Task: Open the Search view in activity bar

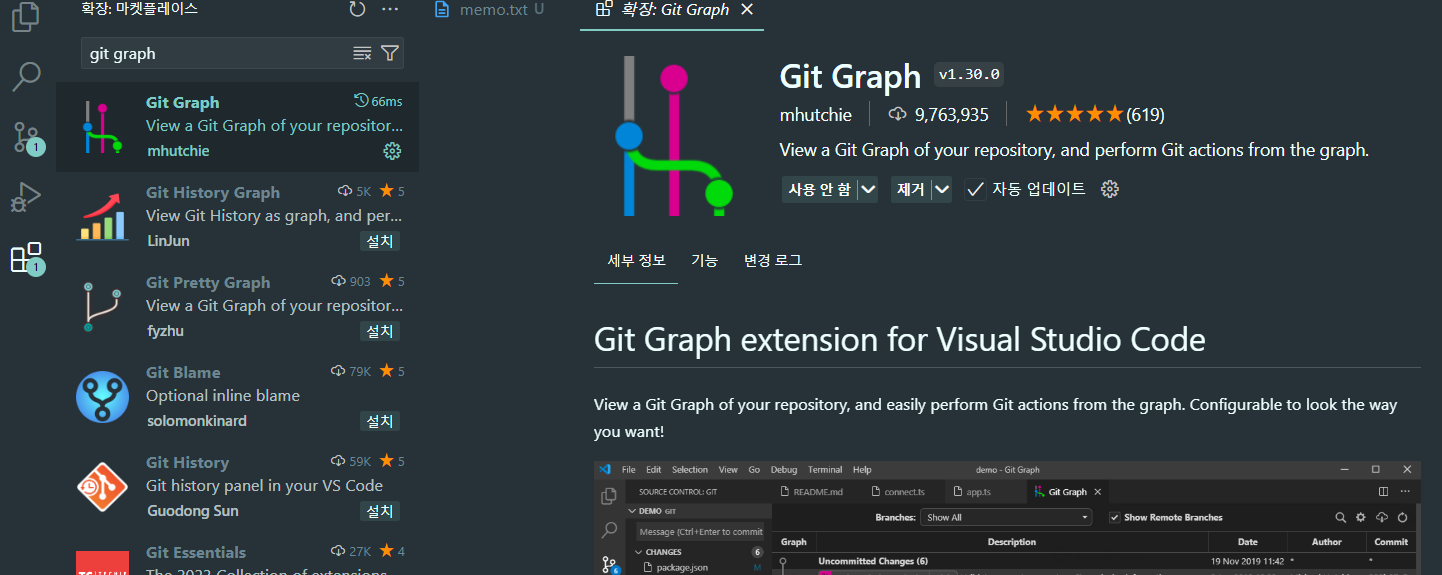Action: [26, 76]
